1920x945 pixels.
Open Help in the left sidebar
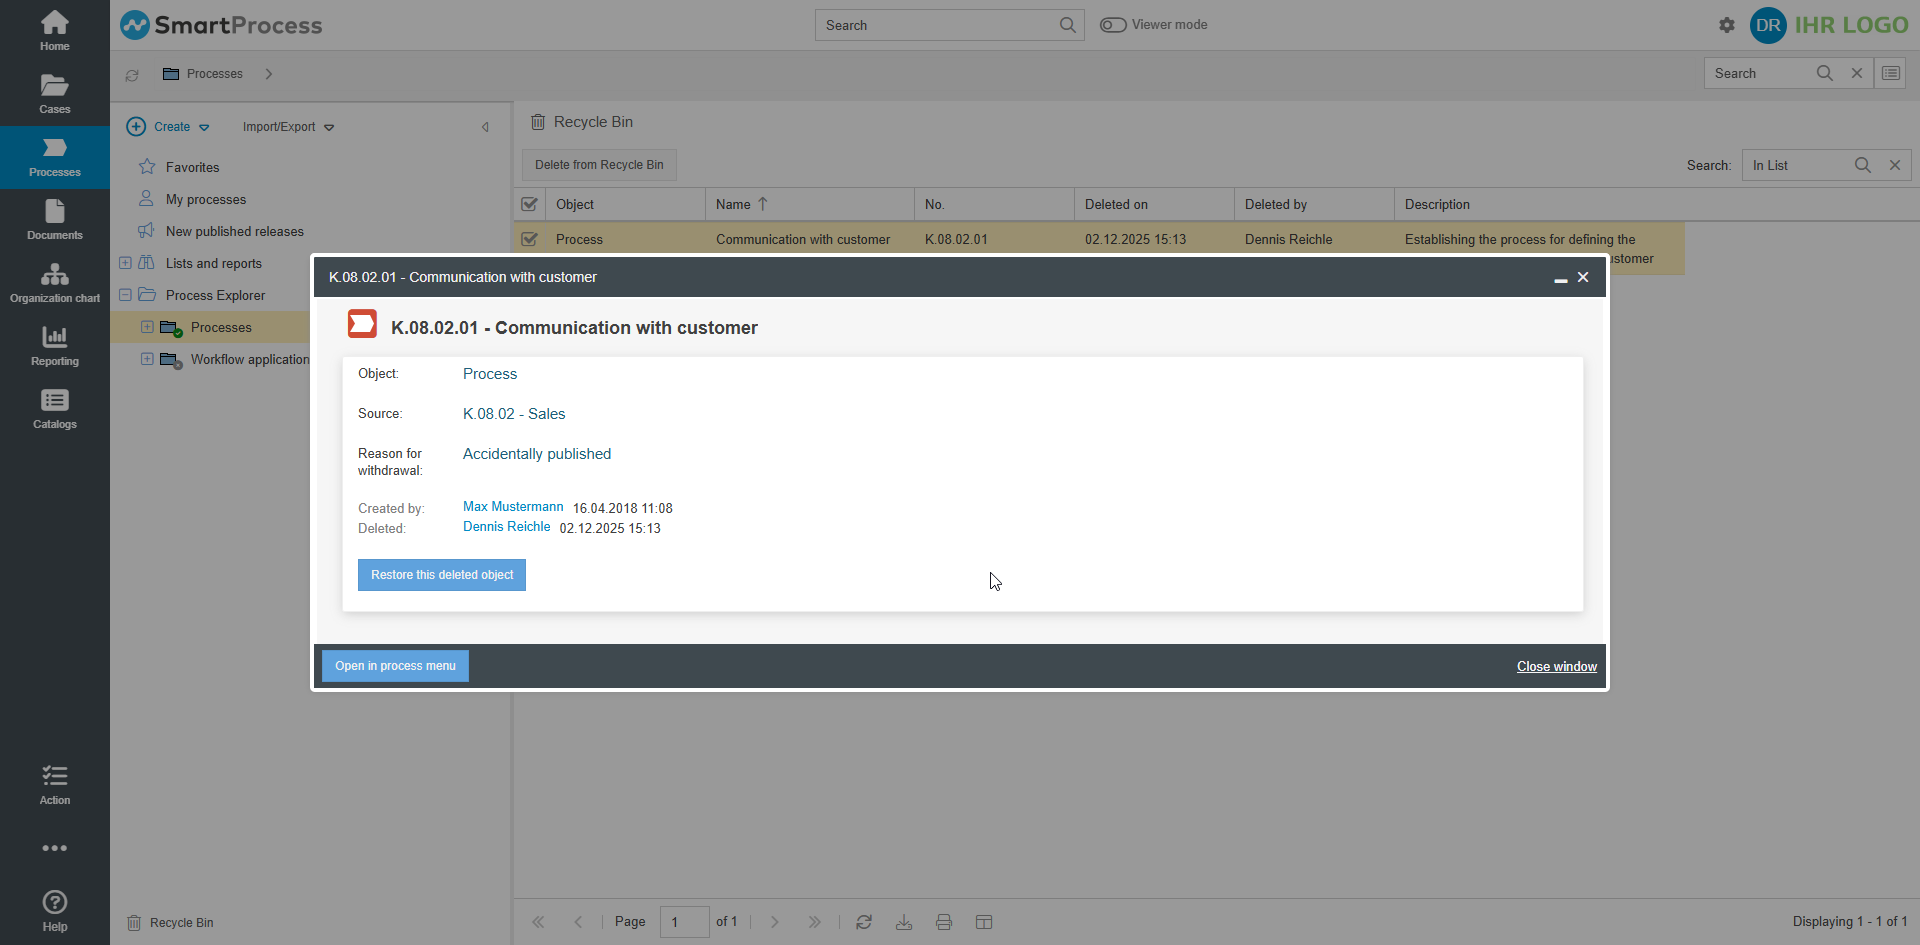click(x=55, y=911)
